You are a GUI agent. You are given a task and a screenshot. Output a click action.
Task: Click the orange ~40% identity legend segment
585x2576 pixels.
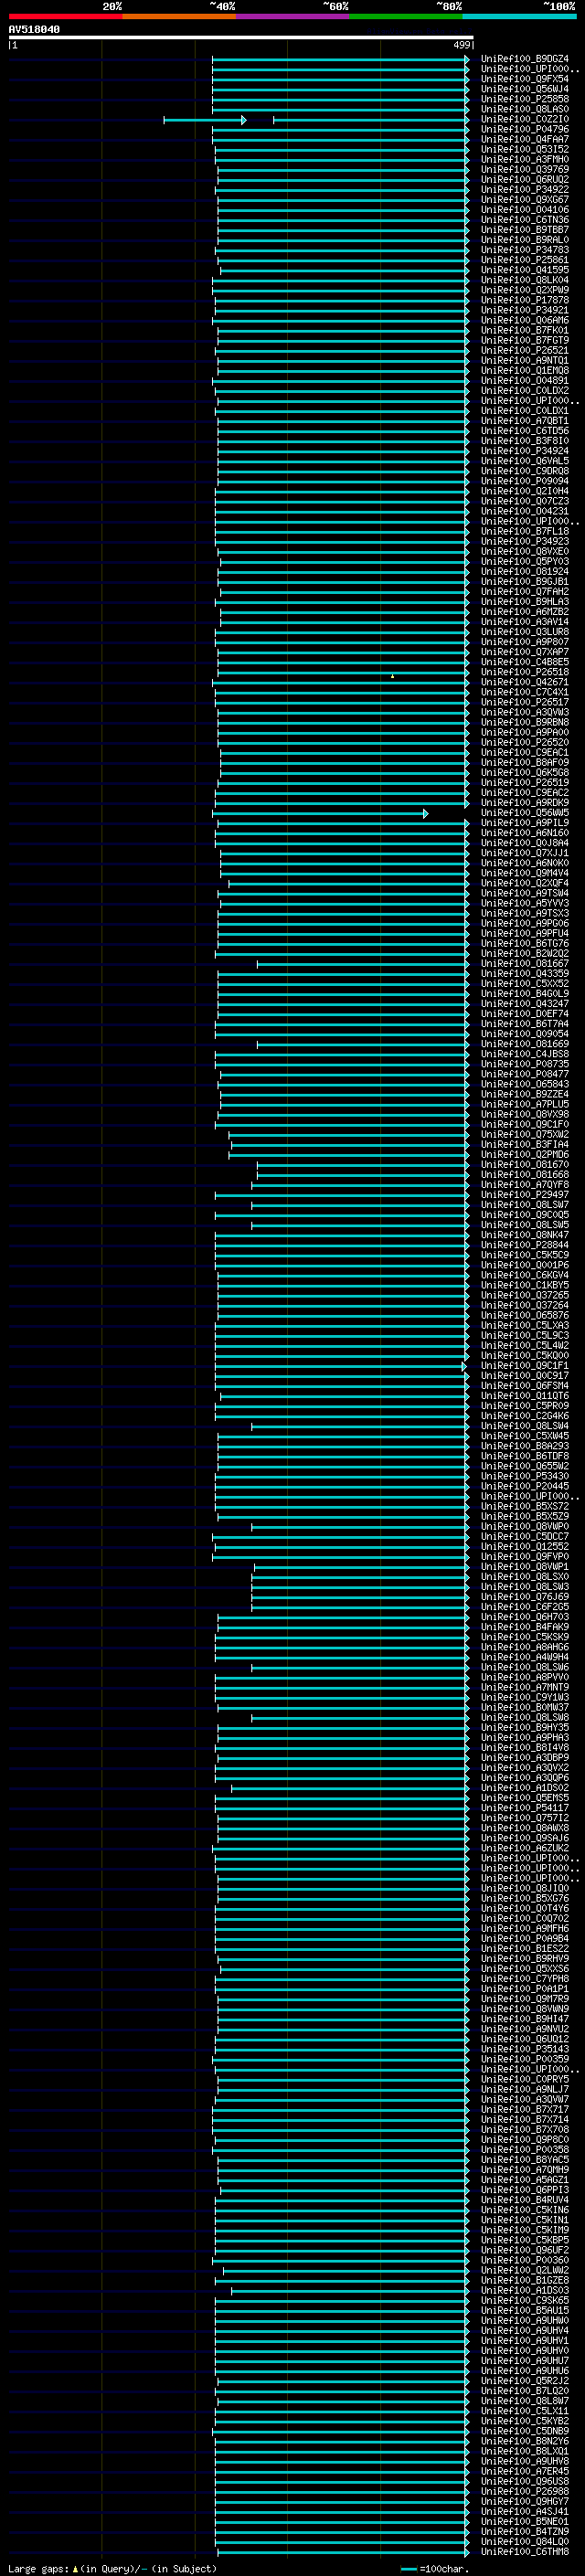pos(179,16)
